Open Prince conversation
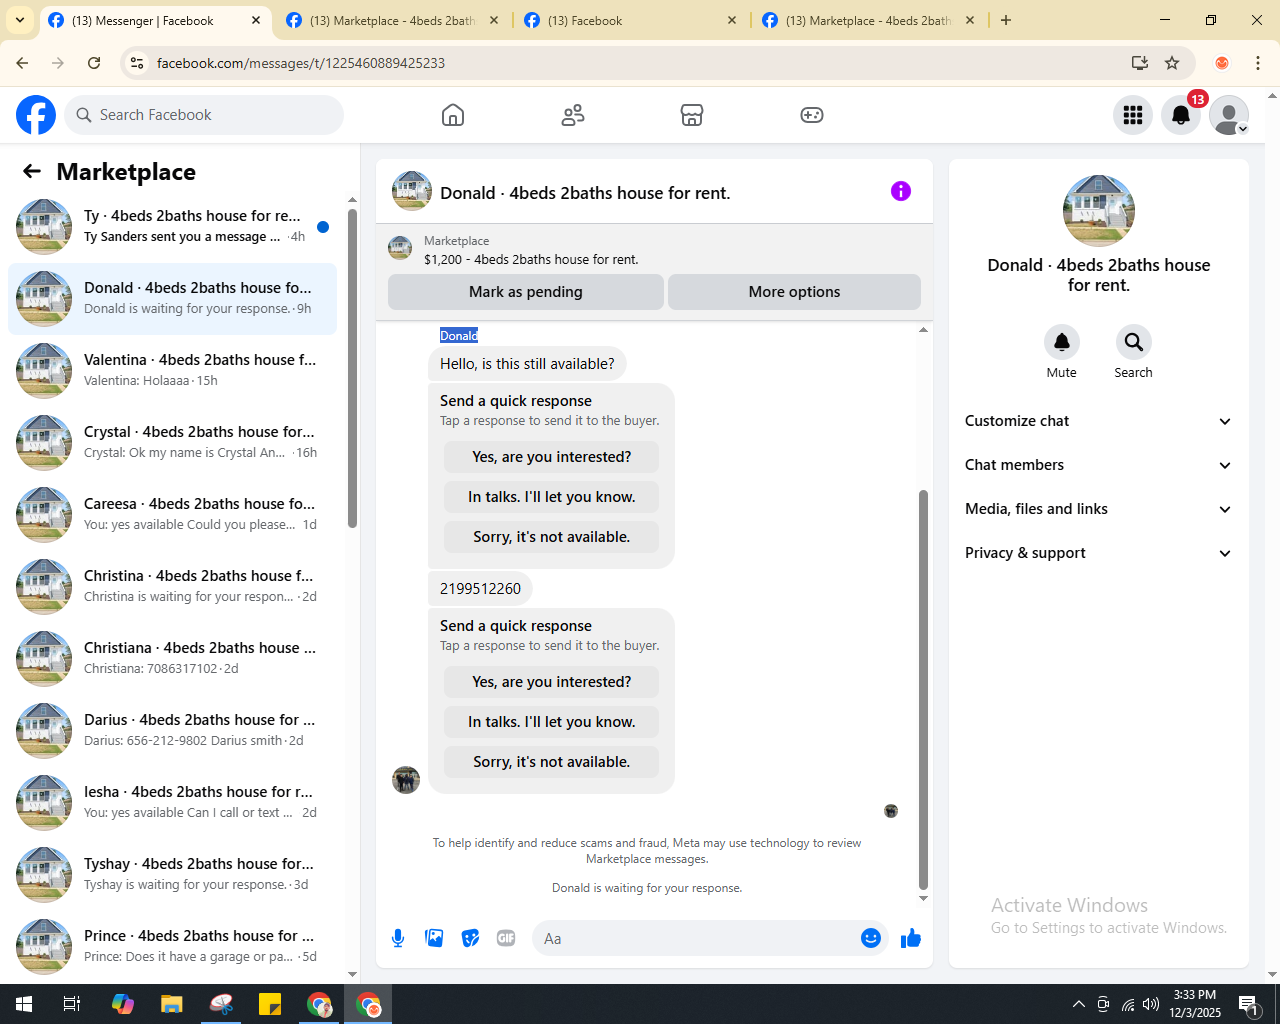Viewport: 1280px width, 1024px height. [172, 946]
